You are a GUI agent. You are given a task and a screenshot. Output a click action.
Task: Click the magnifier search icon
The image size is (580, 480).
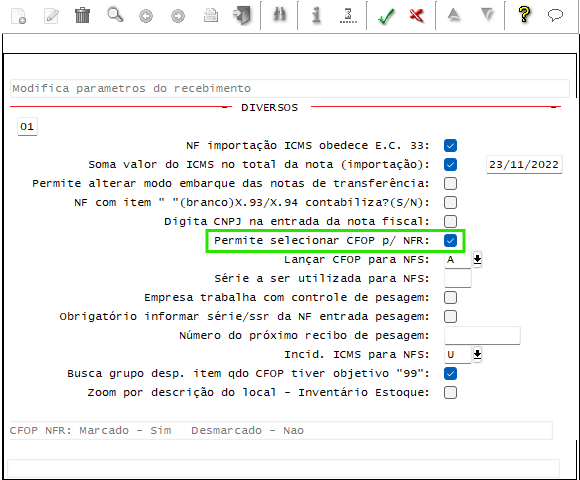coord(115,16)
